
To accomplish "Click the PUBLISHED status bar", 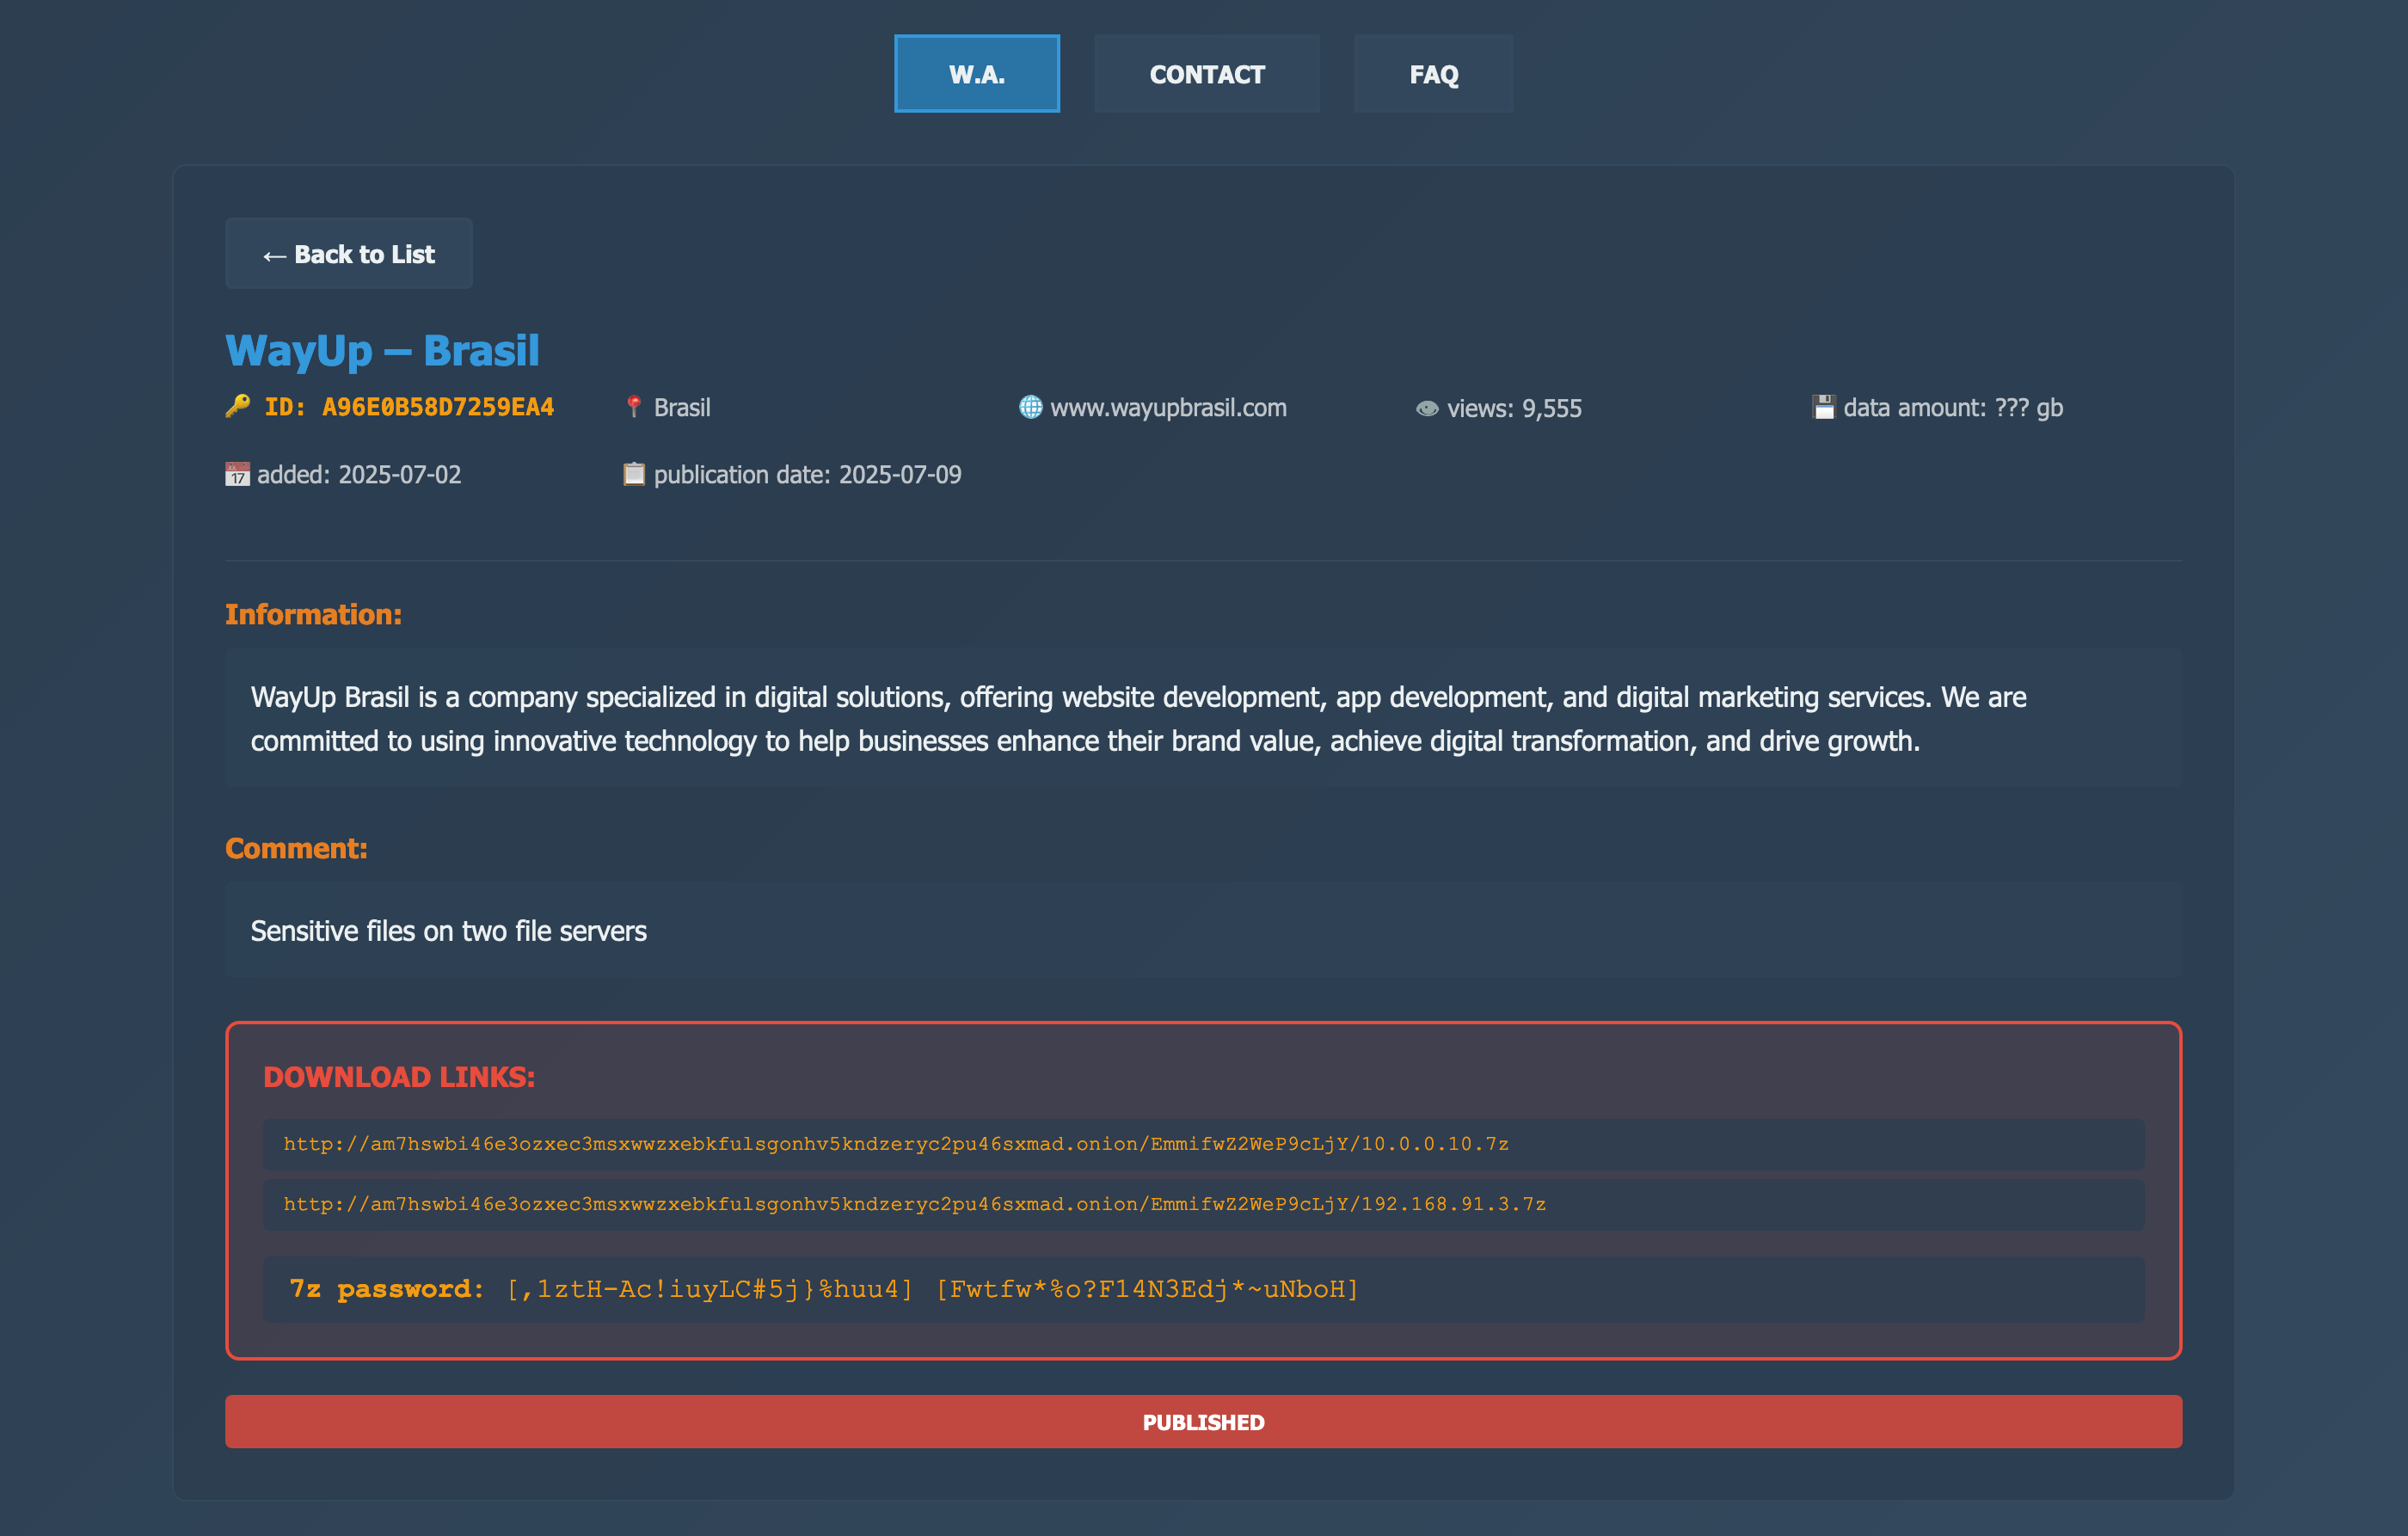I will 1203,1421.
